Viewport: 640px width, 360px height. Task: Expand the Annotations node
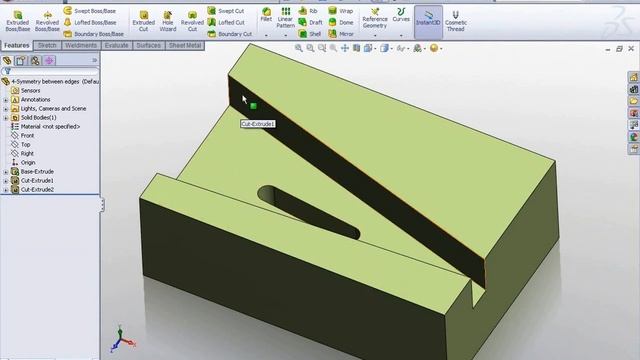6,100
